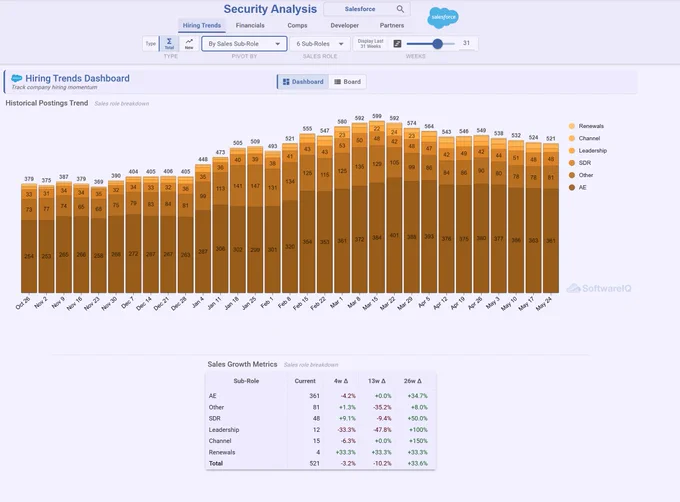This screenshot has width=680, height=502.
Task: Click the Mar 15 bar total 599
Action: tap(377, 116)
